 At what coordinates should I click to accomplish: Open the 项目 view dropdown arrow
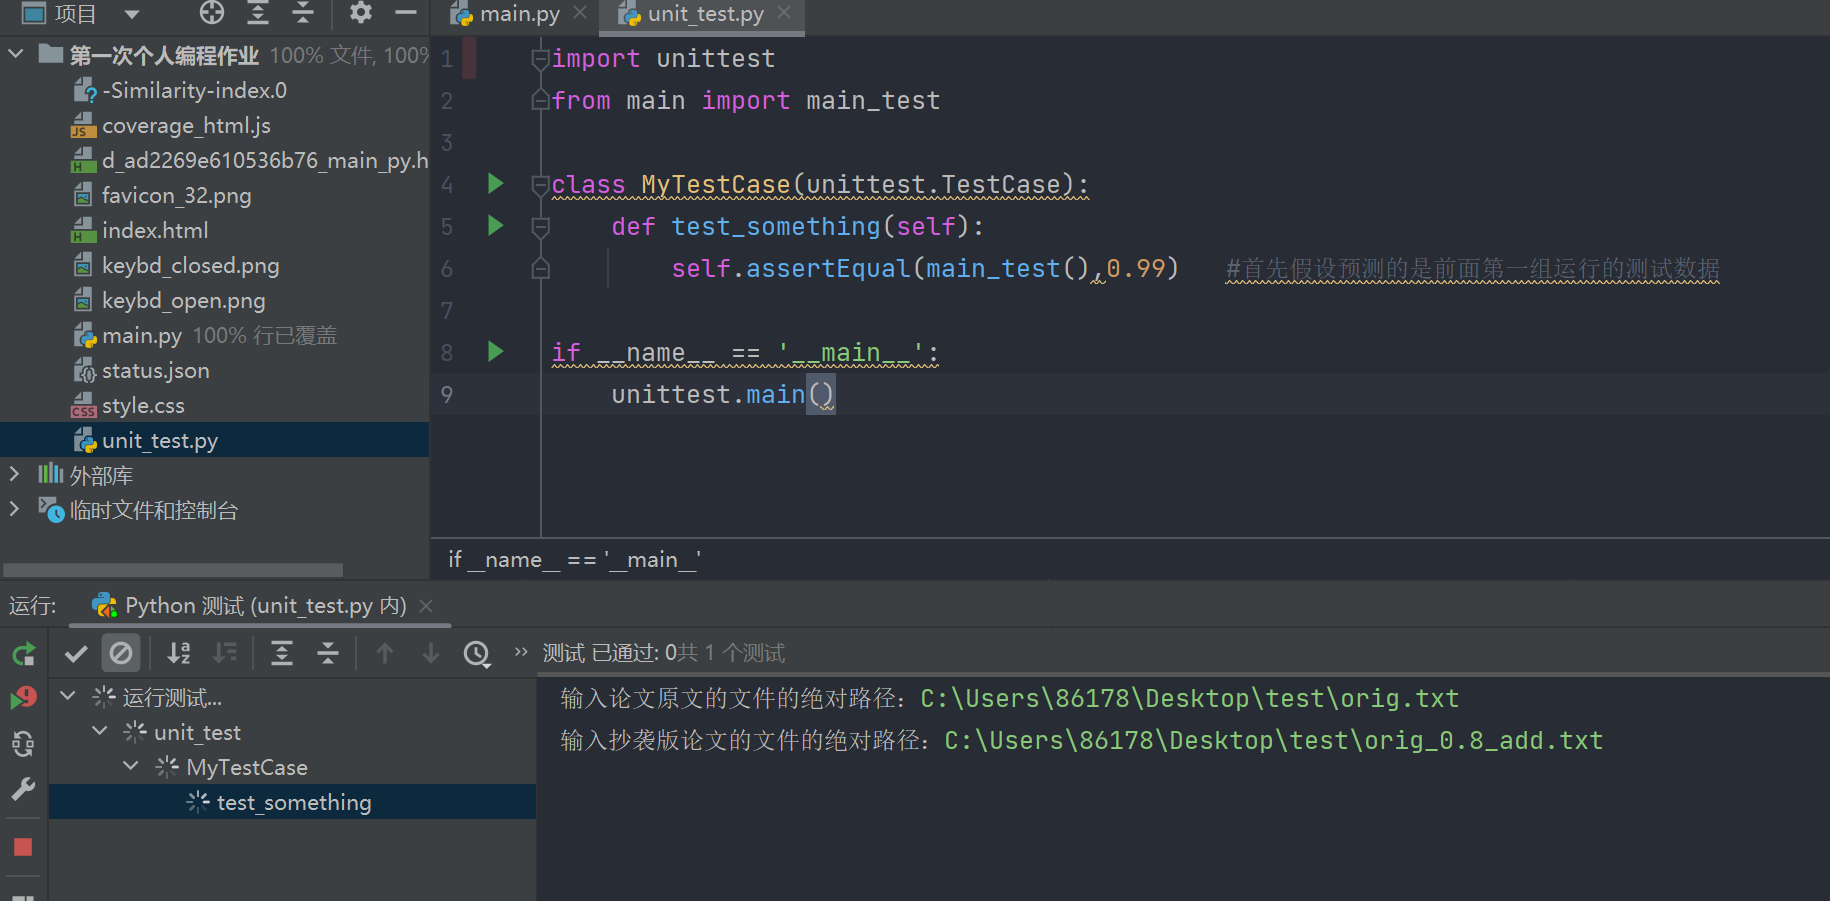(x=132, y=14)
